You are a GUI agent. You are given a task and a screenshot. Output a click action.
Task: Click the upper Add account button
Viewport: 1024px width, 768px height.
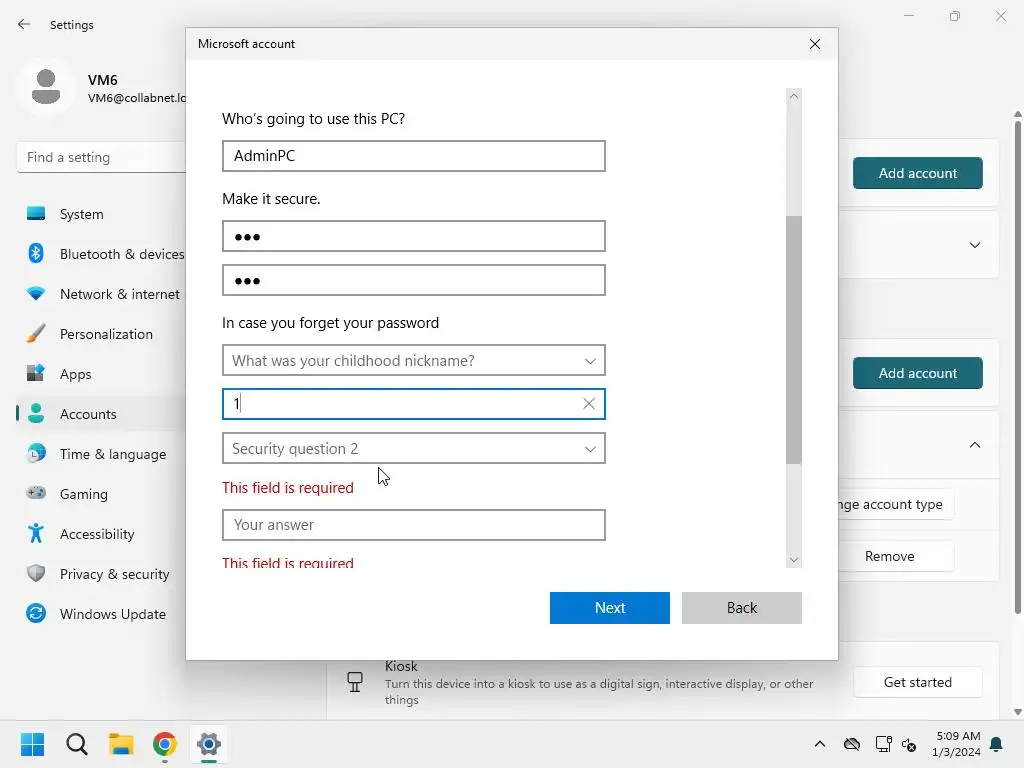918,173
